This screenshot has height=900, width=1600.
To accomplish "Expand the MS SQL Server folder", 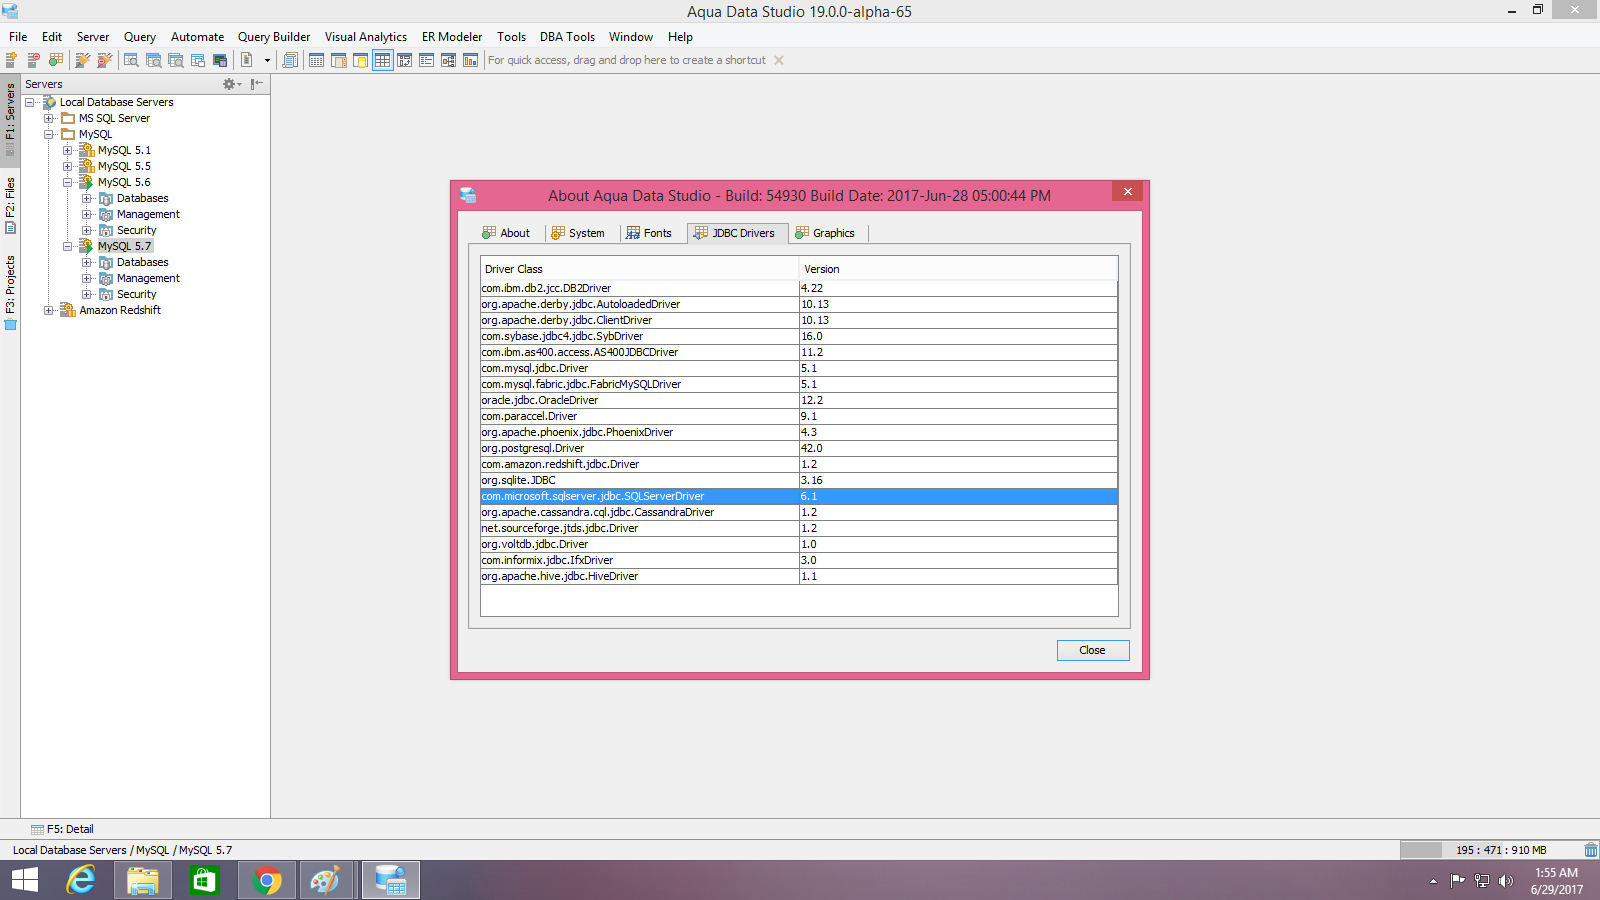I will pos(48,118).
